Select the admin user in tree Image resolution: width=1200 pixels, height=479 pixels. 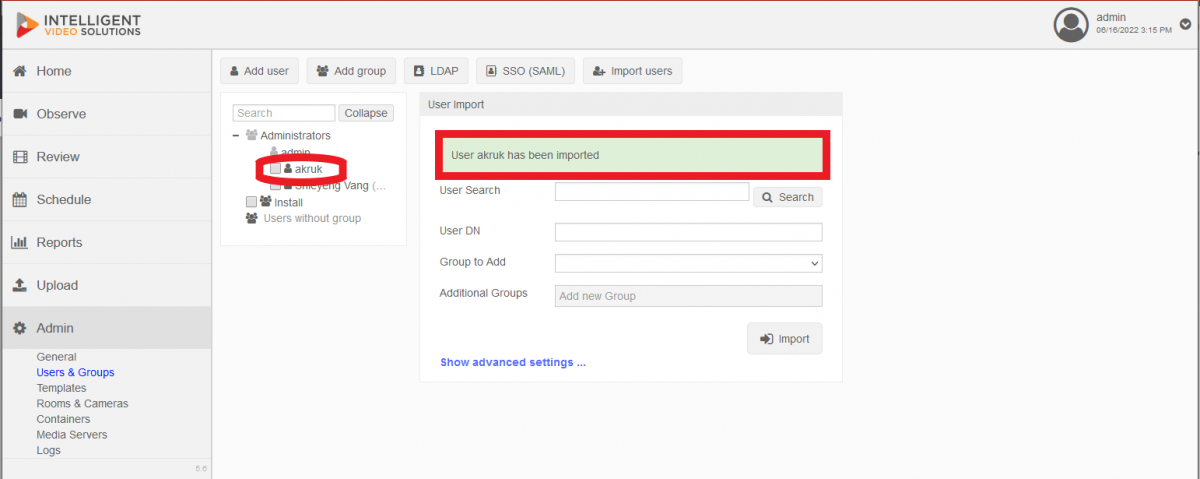click(x=295, y=151)
